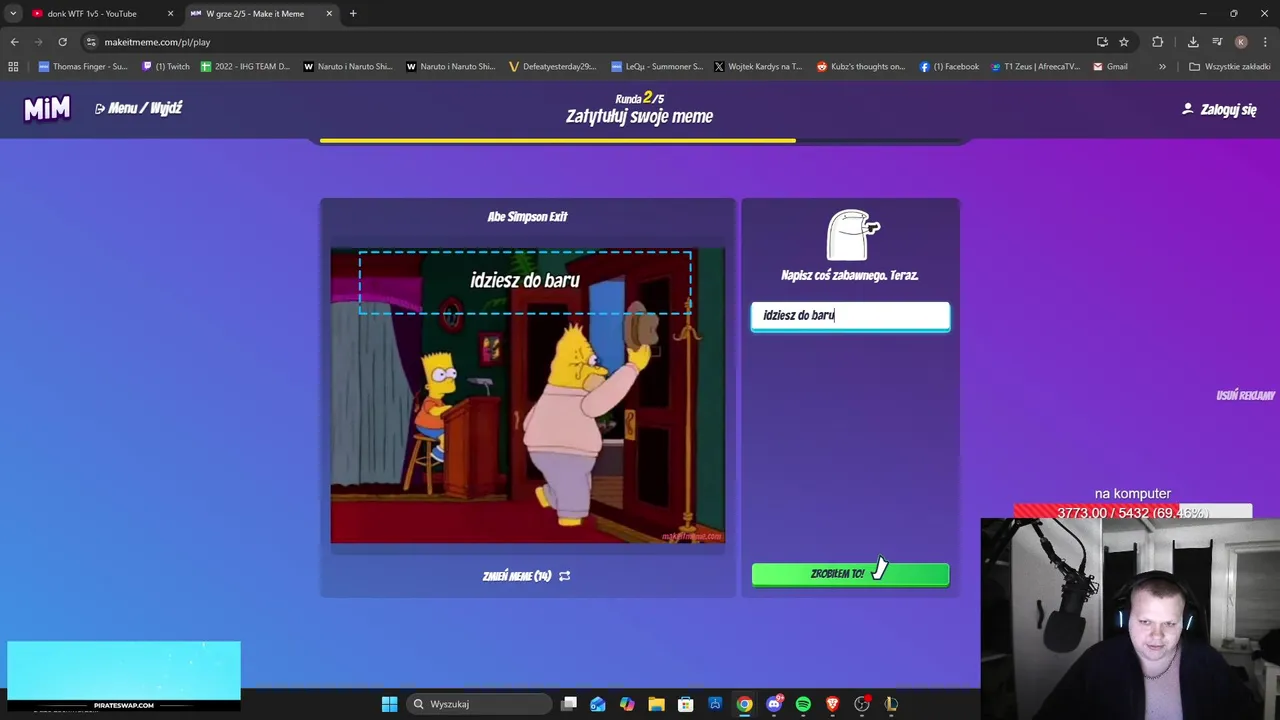The width and height of the screenshot is (1280, 720).
Task: Open Chrome profile avatar K
Action: pos(1241,42)
